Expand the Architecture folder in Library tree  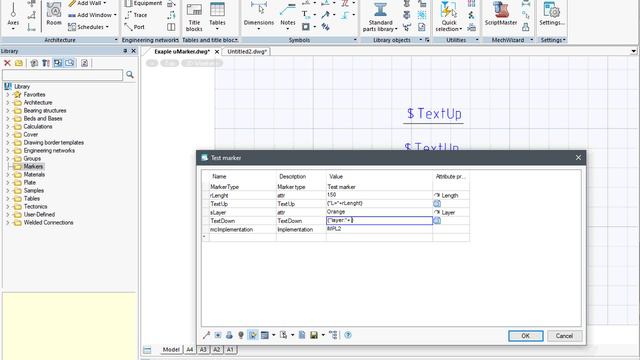click(7, 102)
